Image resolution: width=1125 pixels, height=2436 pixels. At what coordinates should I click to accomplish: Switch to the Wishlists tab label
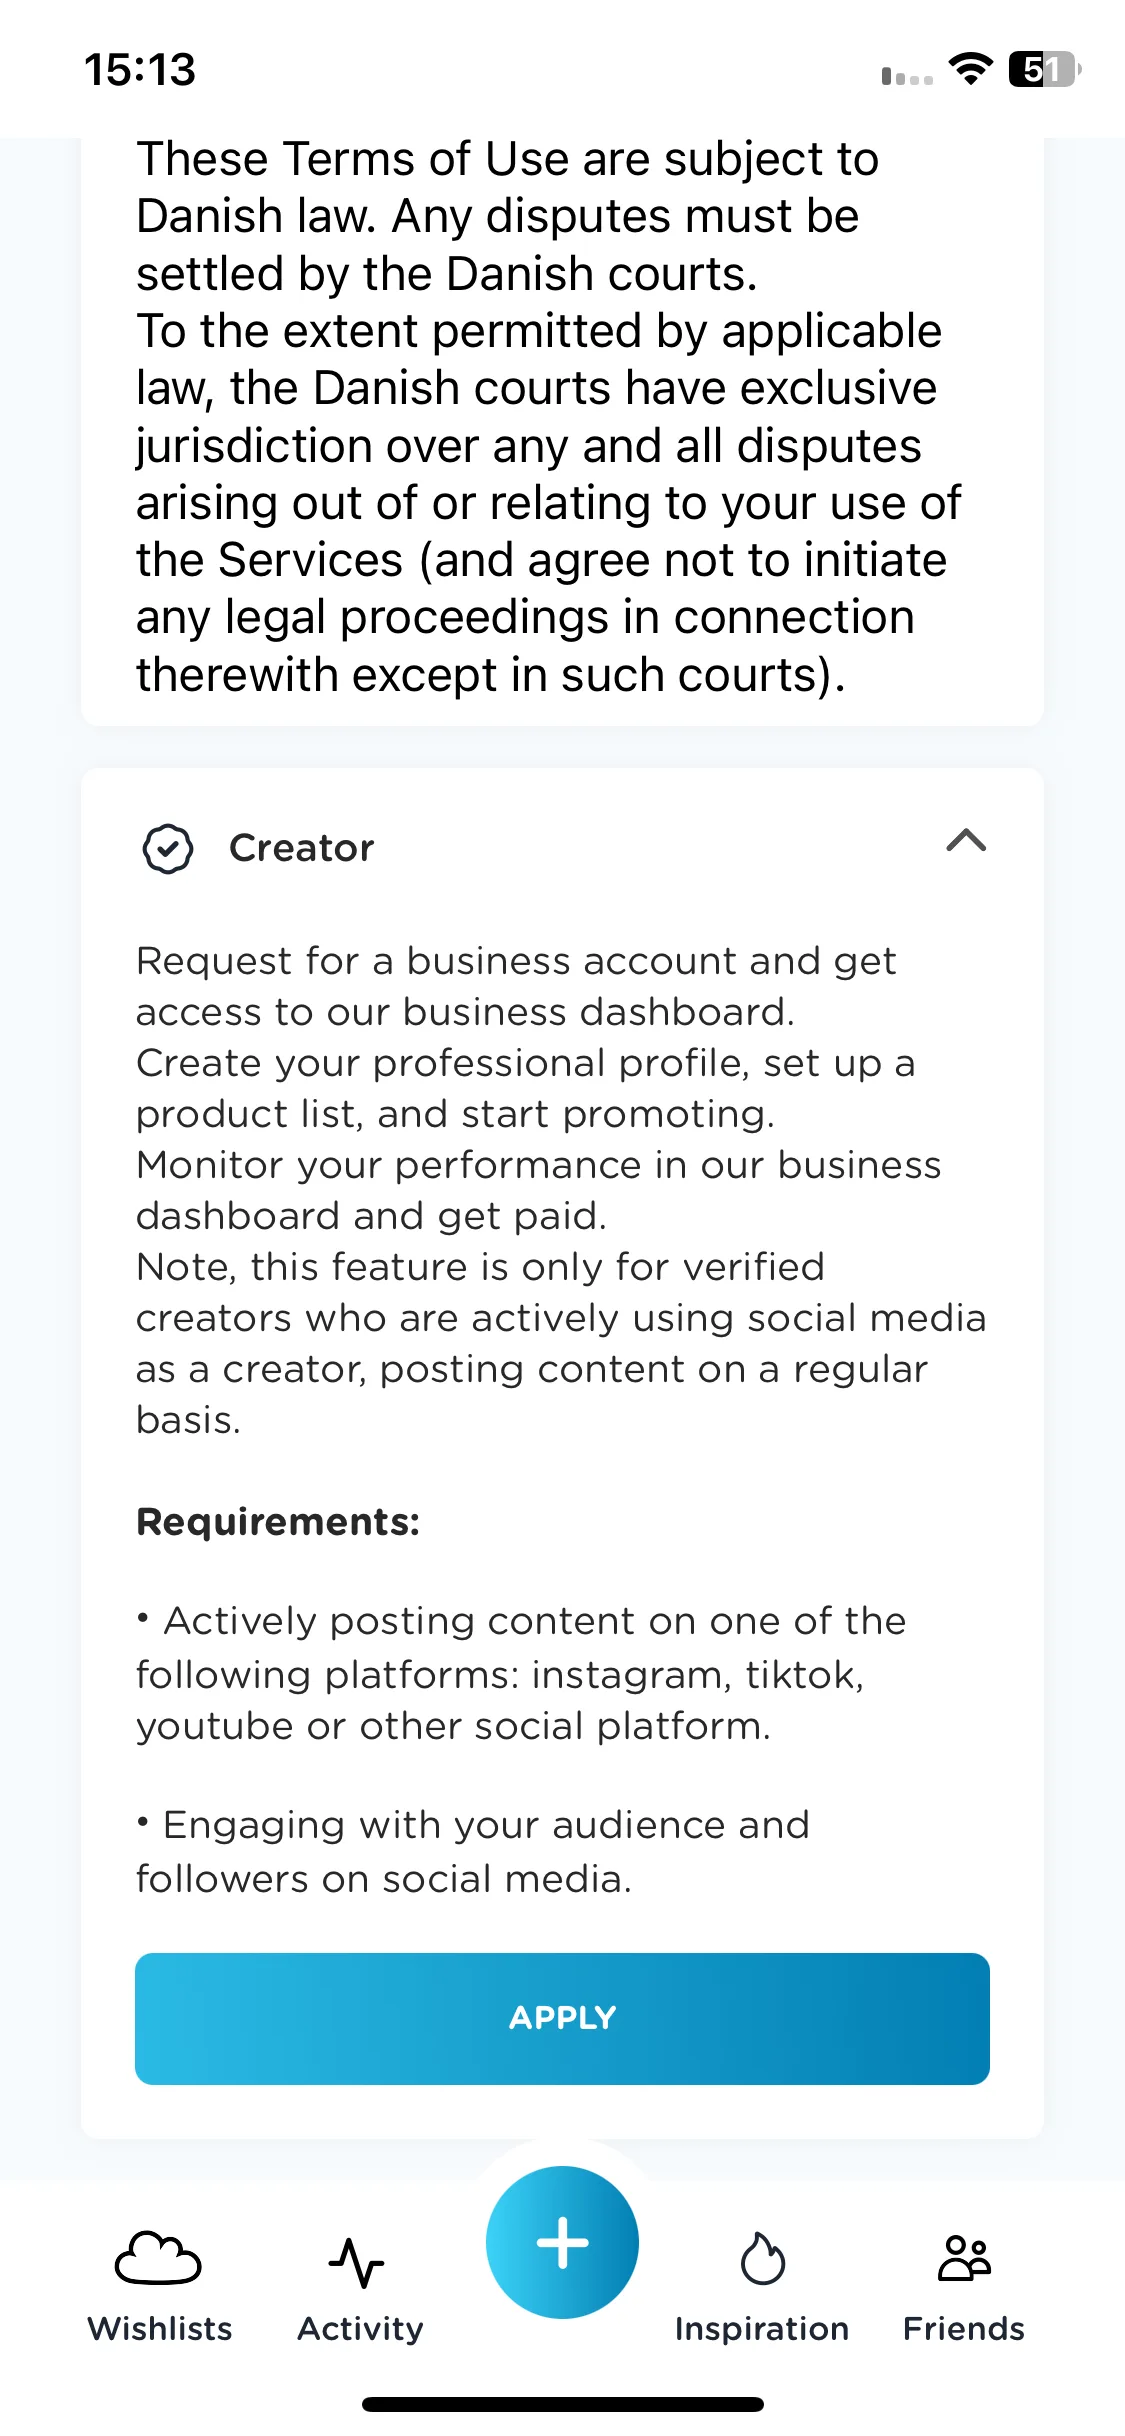pyautogui.click(x=160, y=2329)
